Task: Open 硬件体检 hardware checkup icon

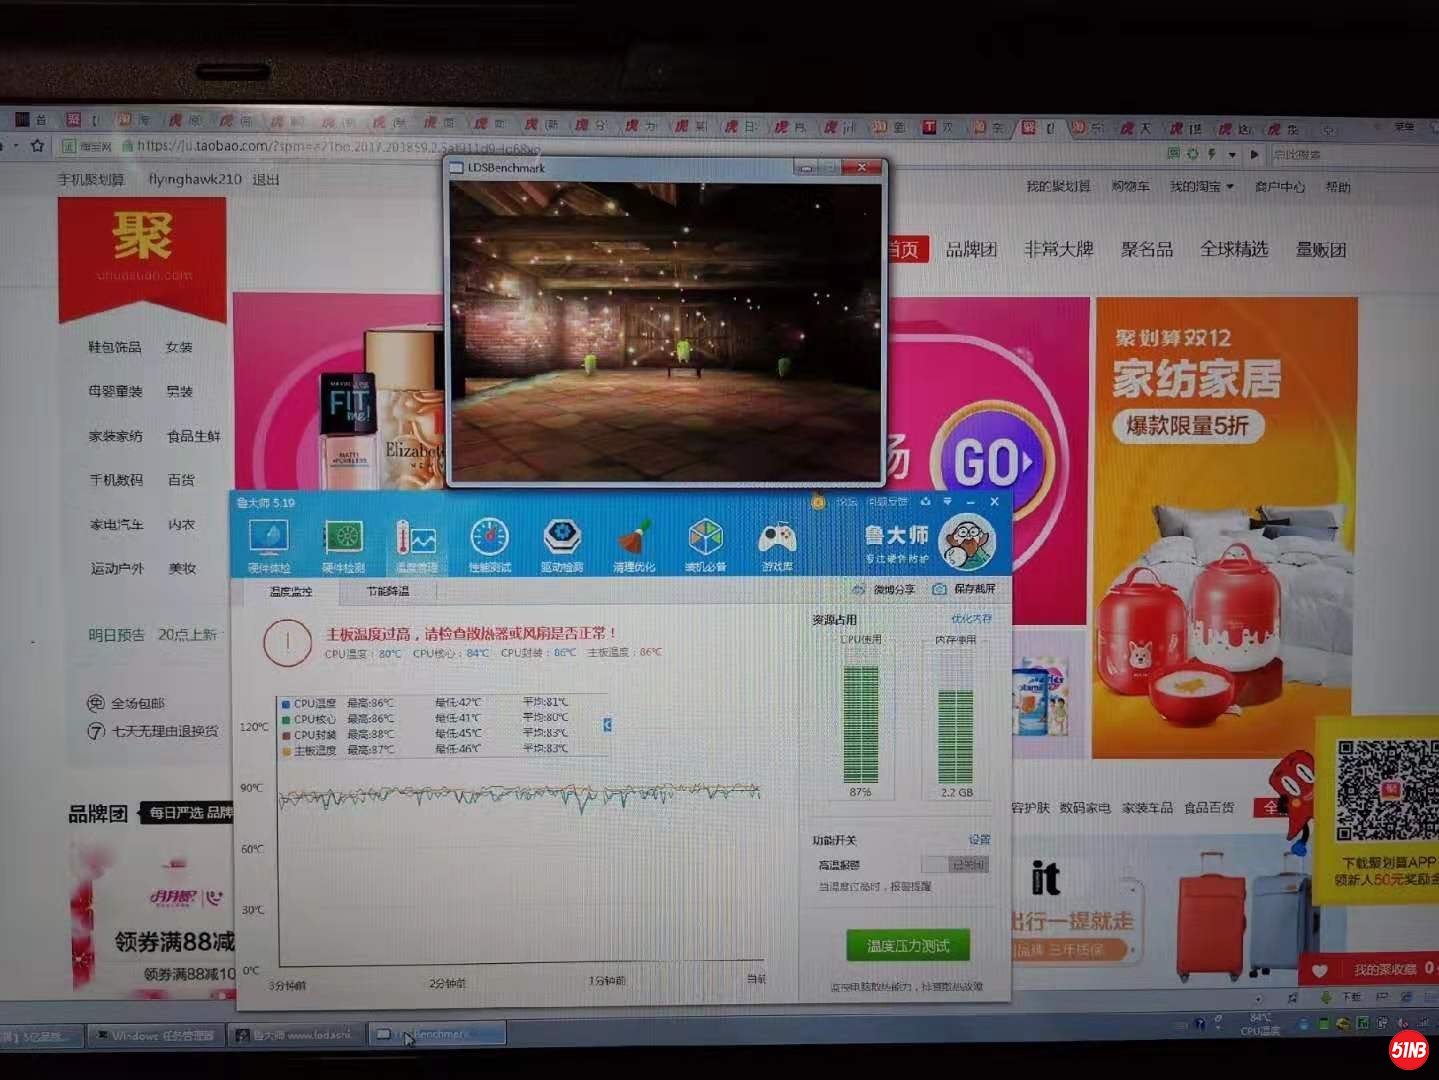Action: 268,545
